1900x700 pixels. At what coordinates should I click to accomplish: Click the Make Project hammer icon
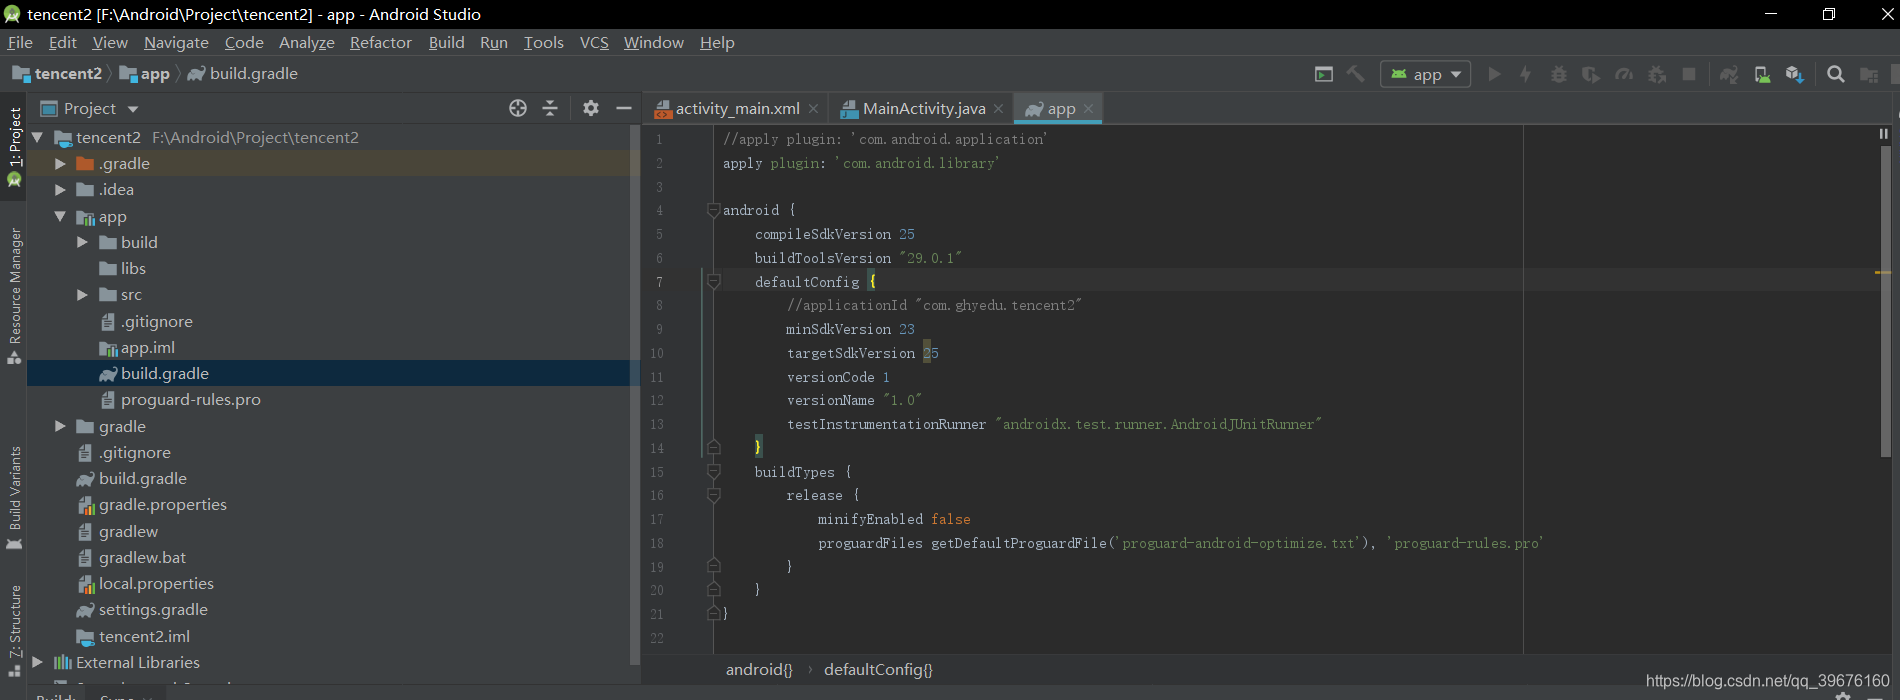pos(1356,74)
